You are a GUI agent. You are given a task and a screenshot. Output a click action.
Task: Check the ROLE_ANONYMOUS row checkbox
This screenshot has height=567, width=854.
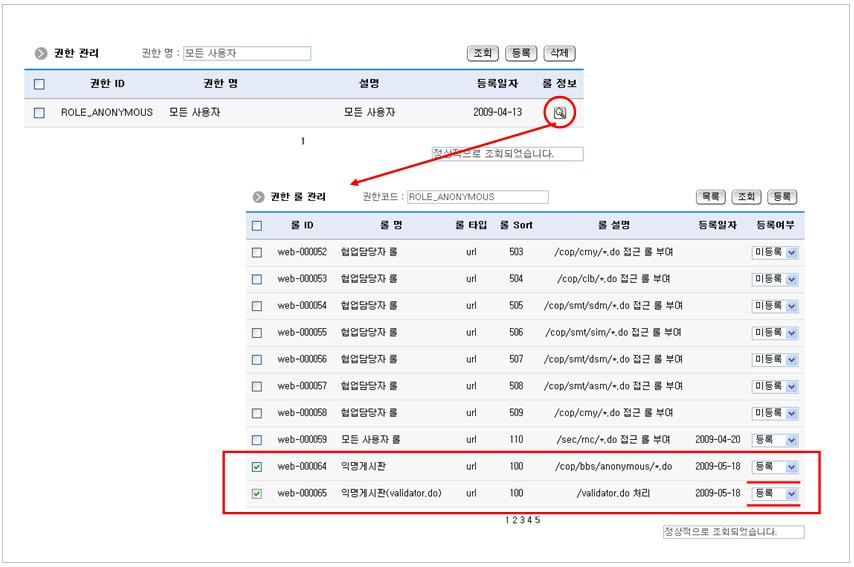pyautogui.click(x=40, y=113)
